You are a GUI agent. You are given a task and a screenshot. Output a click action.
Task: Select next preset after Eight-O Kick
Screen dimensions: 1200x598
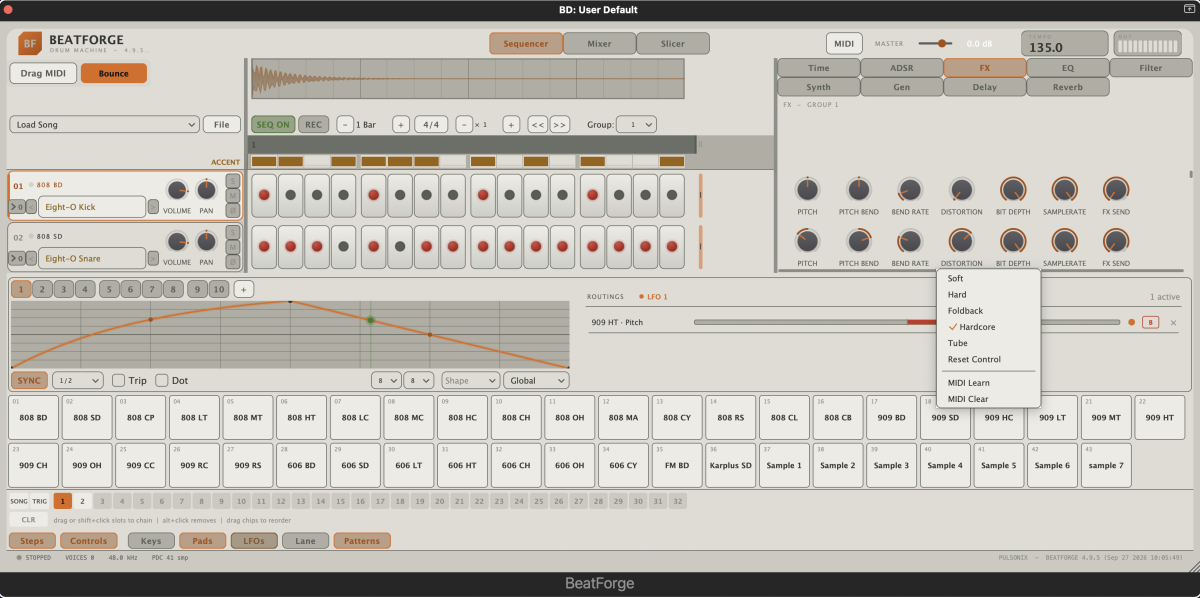pyautogui.click(x=153, y=207)
